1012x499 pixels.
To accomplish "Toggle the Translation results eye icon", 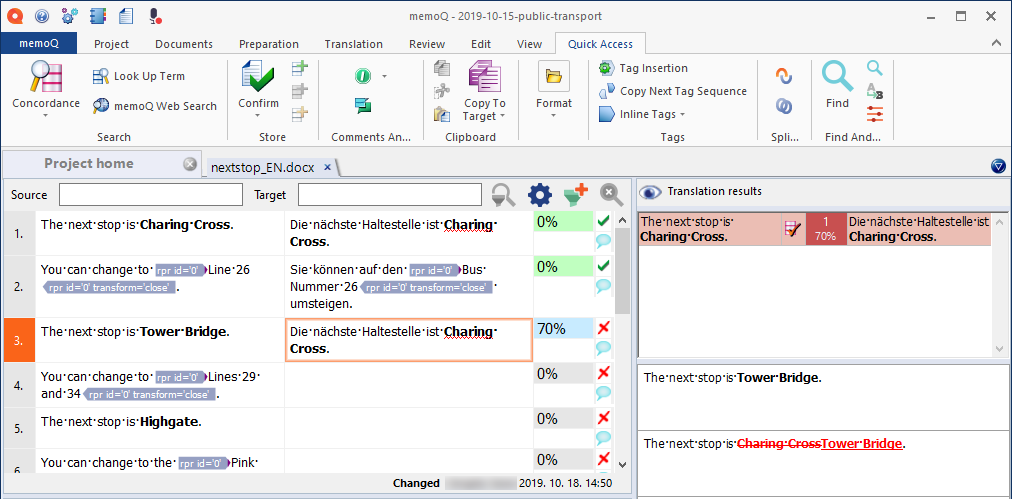I will pos(651,192).
